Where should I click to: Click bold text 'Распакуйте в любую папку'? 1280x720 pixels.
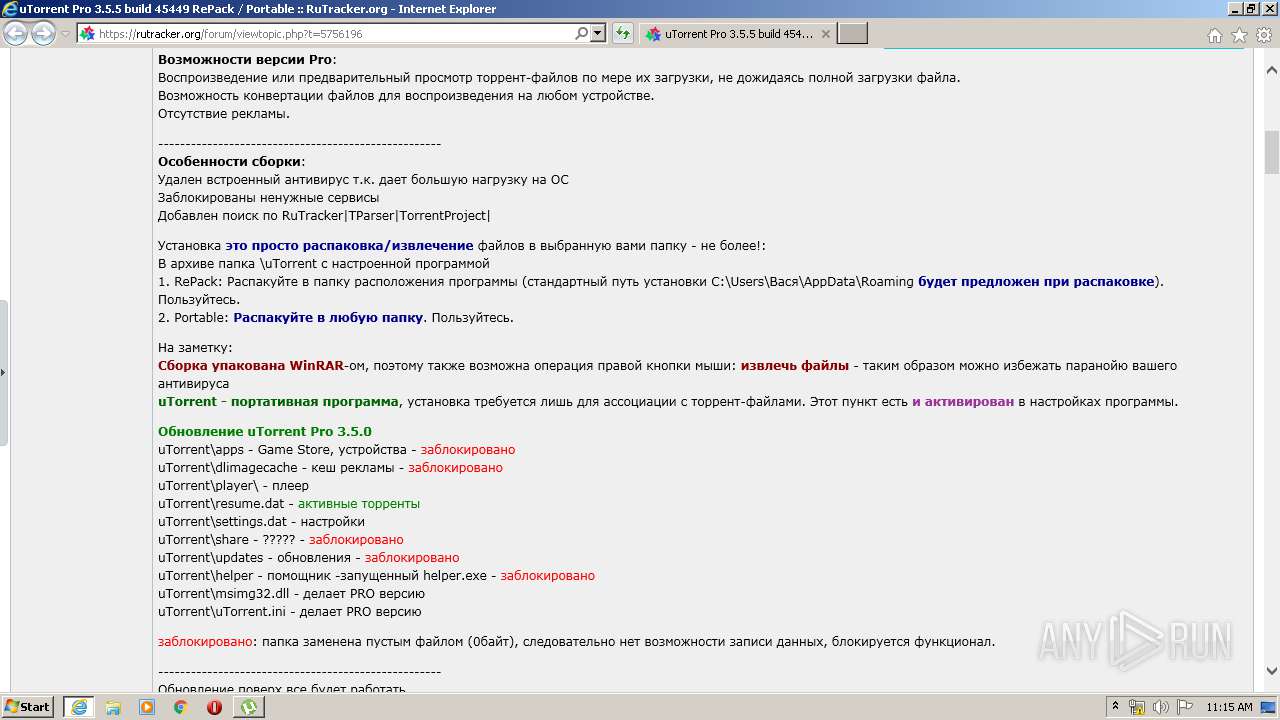(329, 318)
